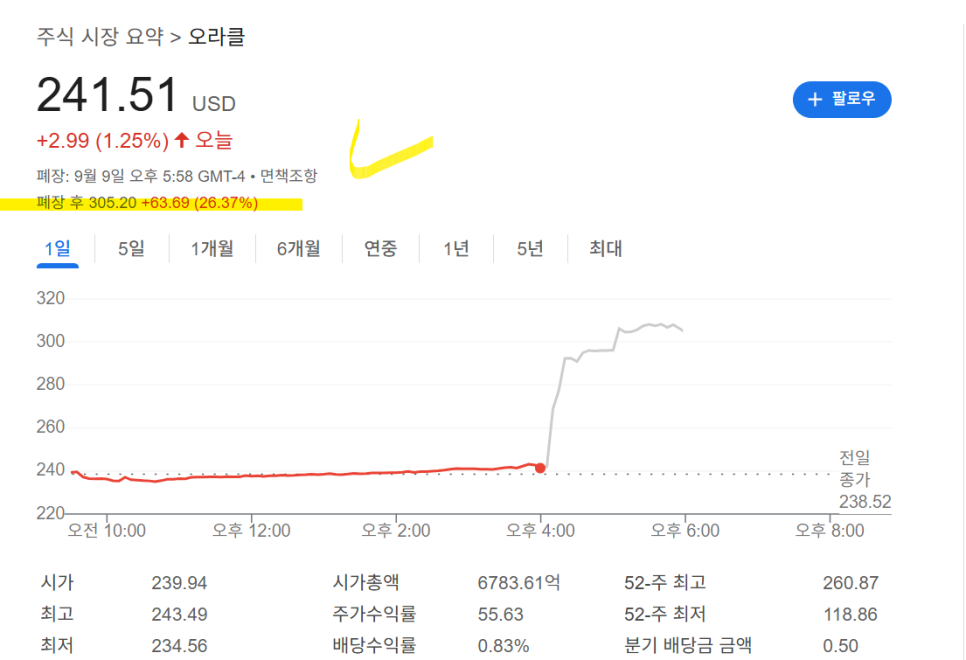Click the 분기 배당금 금액 label

(x=688, y=646)
